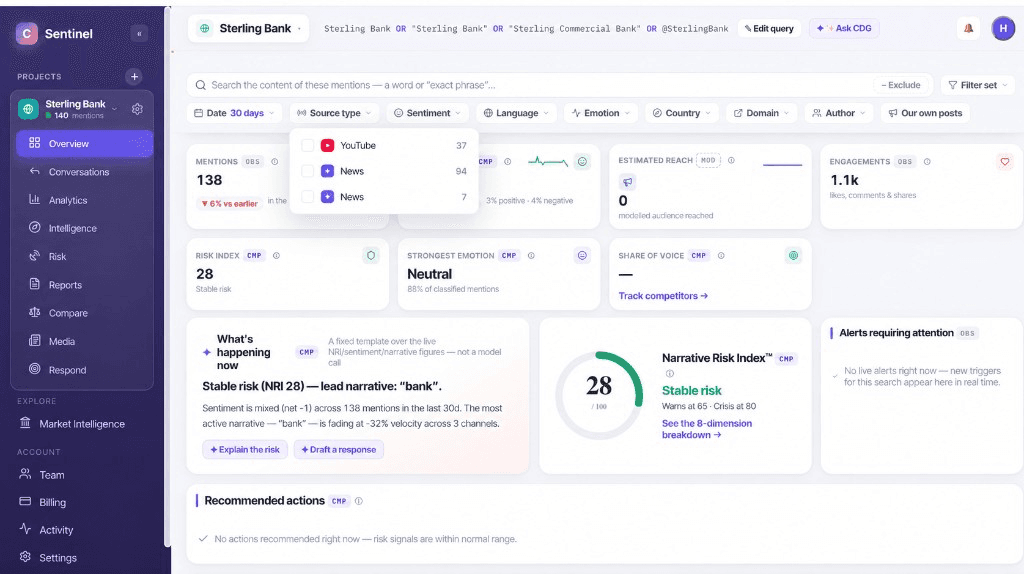This screenshot has height=574, width=1024.
Task: Click the Sentinel logo icon
Action: 27,33
